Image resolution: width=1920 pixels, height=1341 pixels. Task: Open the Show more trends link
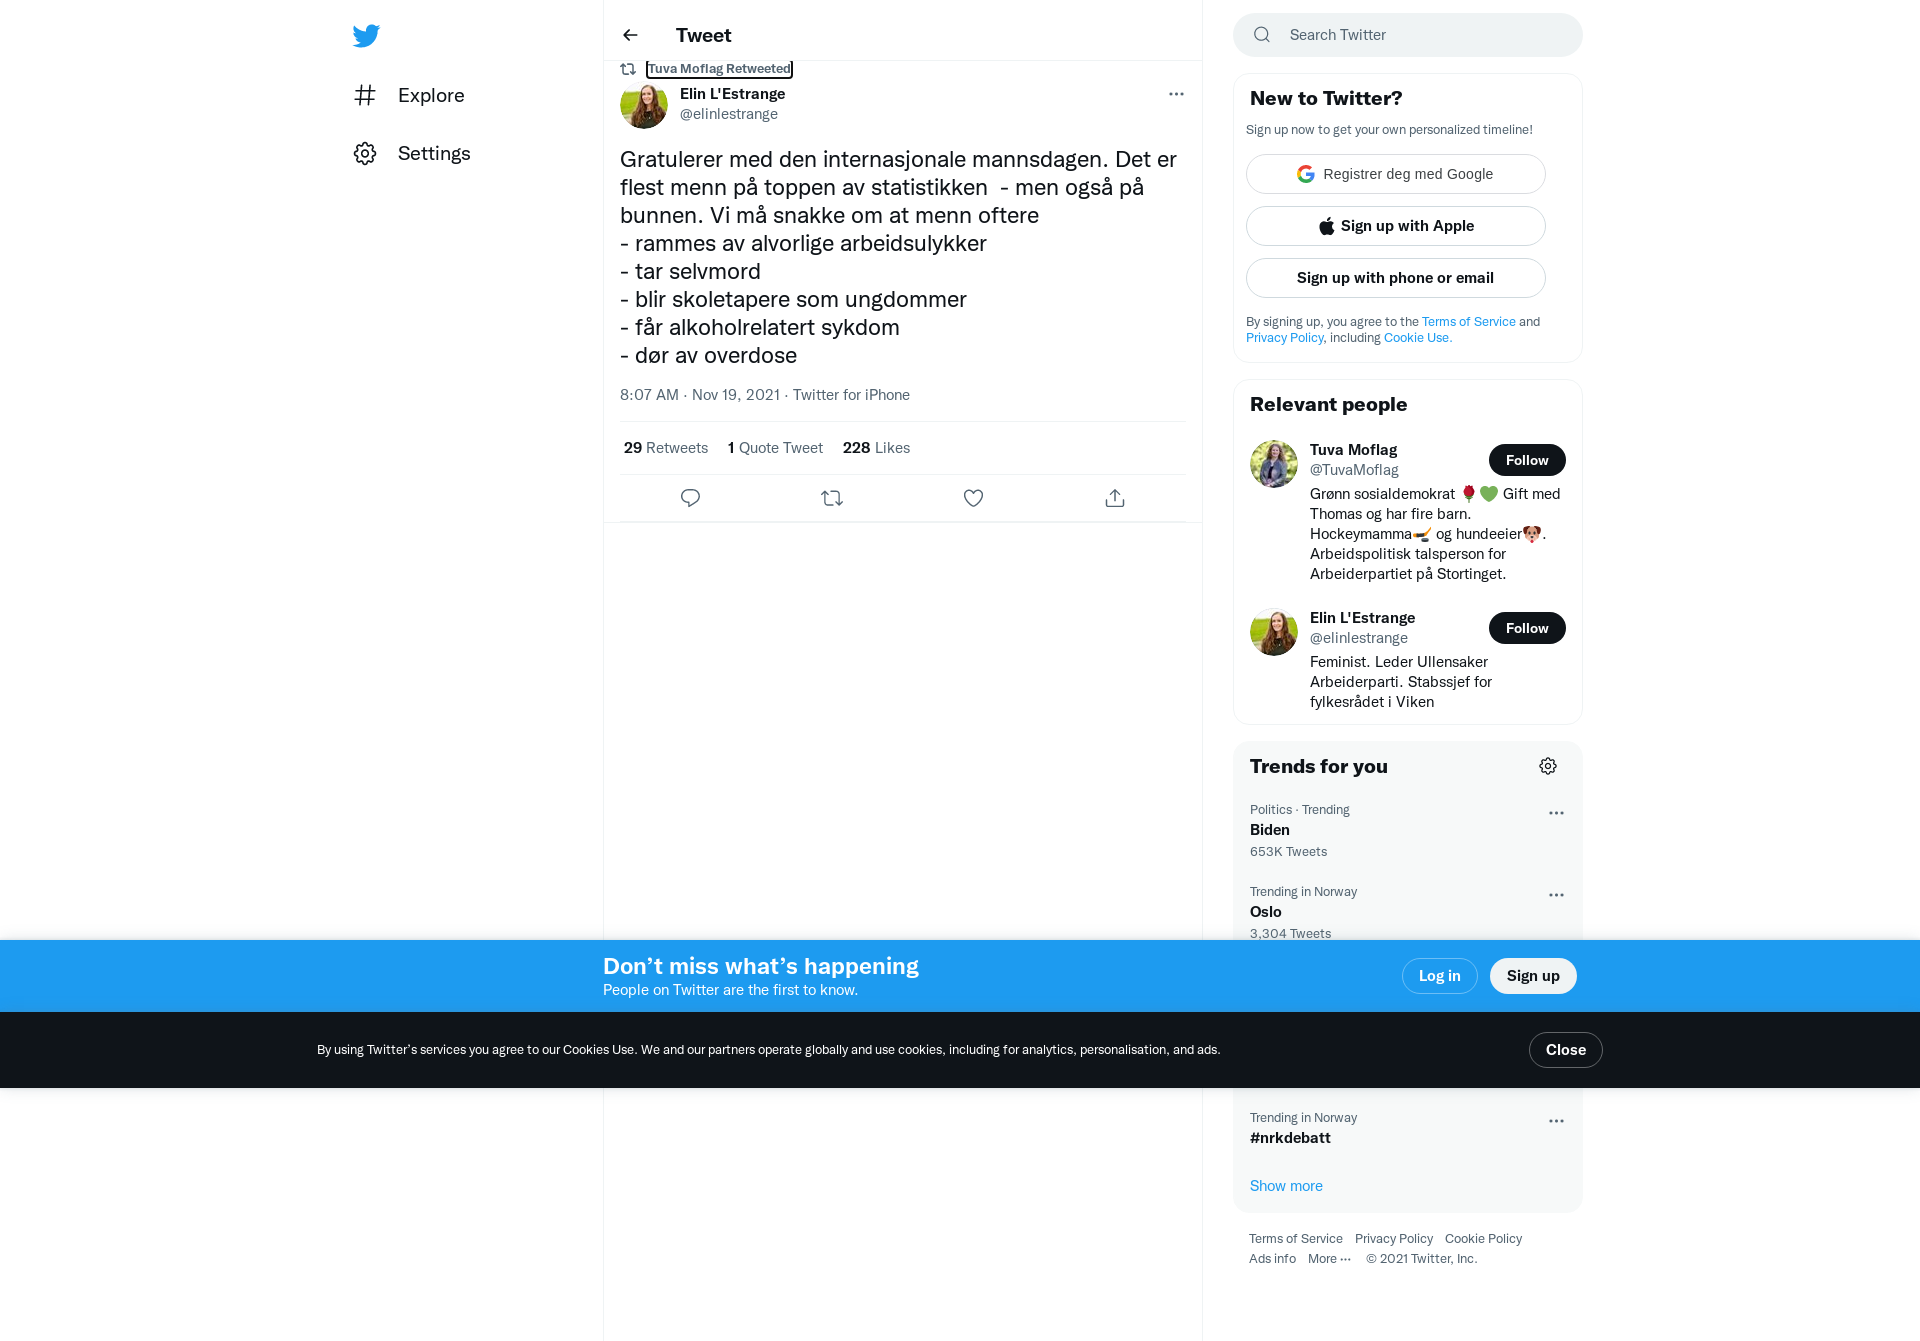(1286, 1186)
